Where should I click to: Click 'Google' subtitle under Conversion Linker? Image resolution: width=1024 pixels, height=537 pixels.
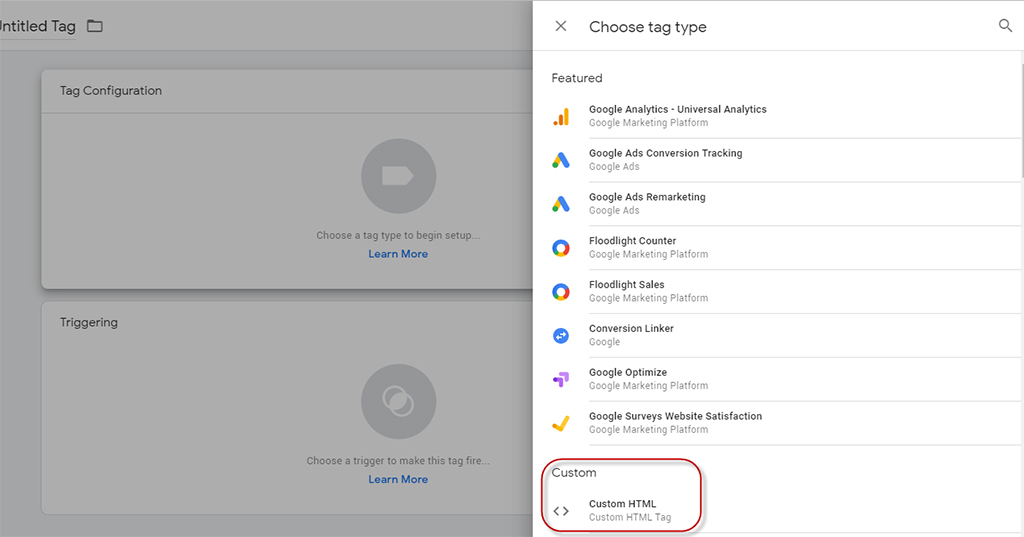tap(605, 342)
